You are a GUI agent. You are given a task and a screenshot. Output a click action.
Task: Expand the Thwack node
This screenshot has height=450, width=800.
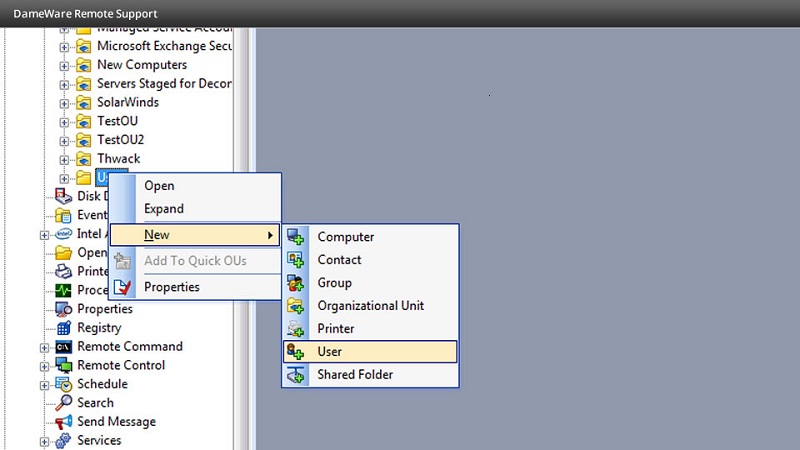point(64,160)
